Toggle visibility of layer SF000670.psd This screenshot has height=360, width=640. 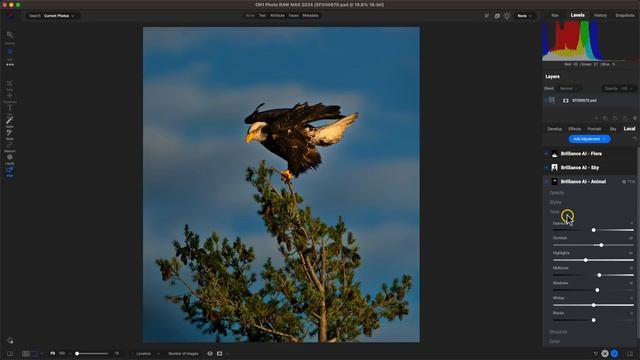pyautogui.click(x=546, y=100)
